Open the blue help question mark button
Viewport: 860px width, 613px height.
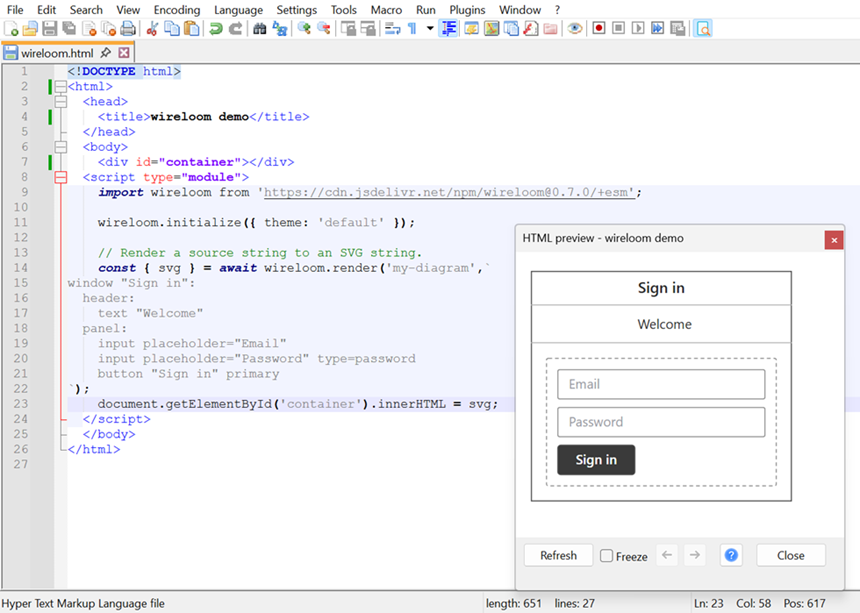pos(731,555)
